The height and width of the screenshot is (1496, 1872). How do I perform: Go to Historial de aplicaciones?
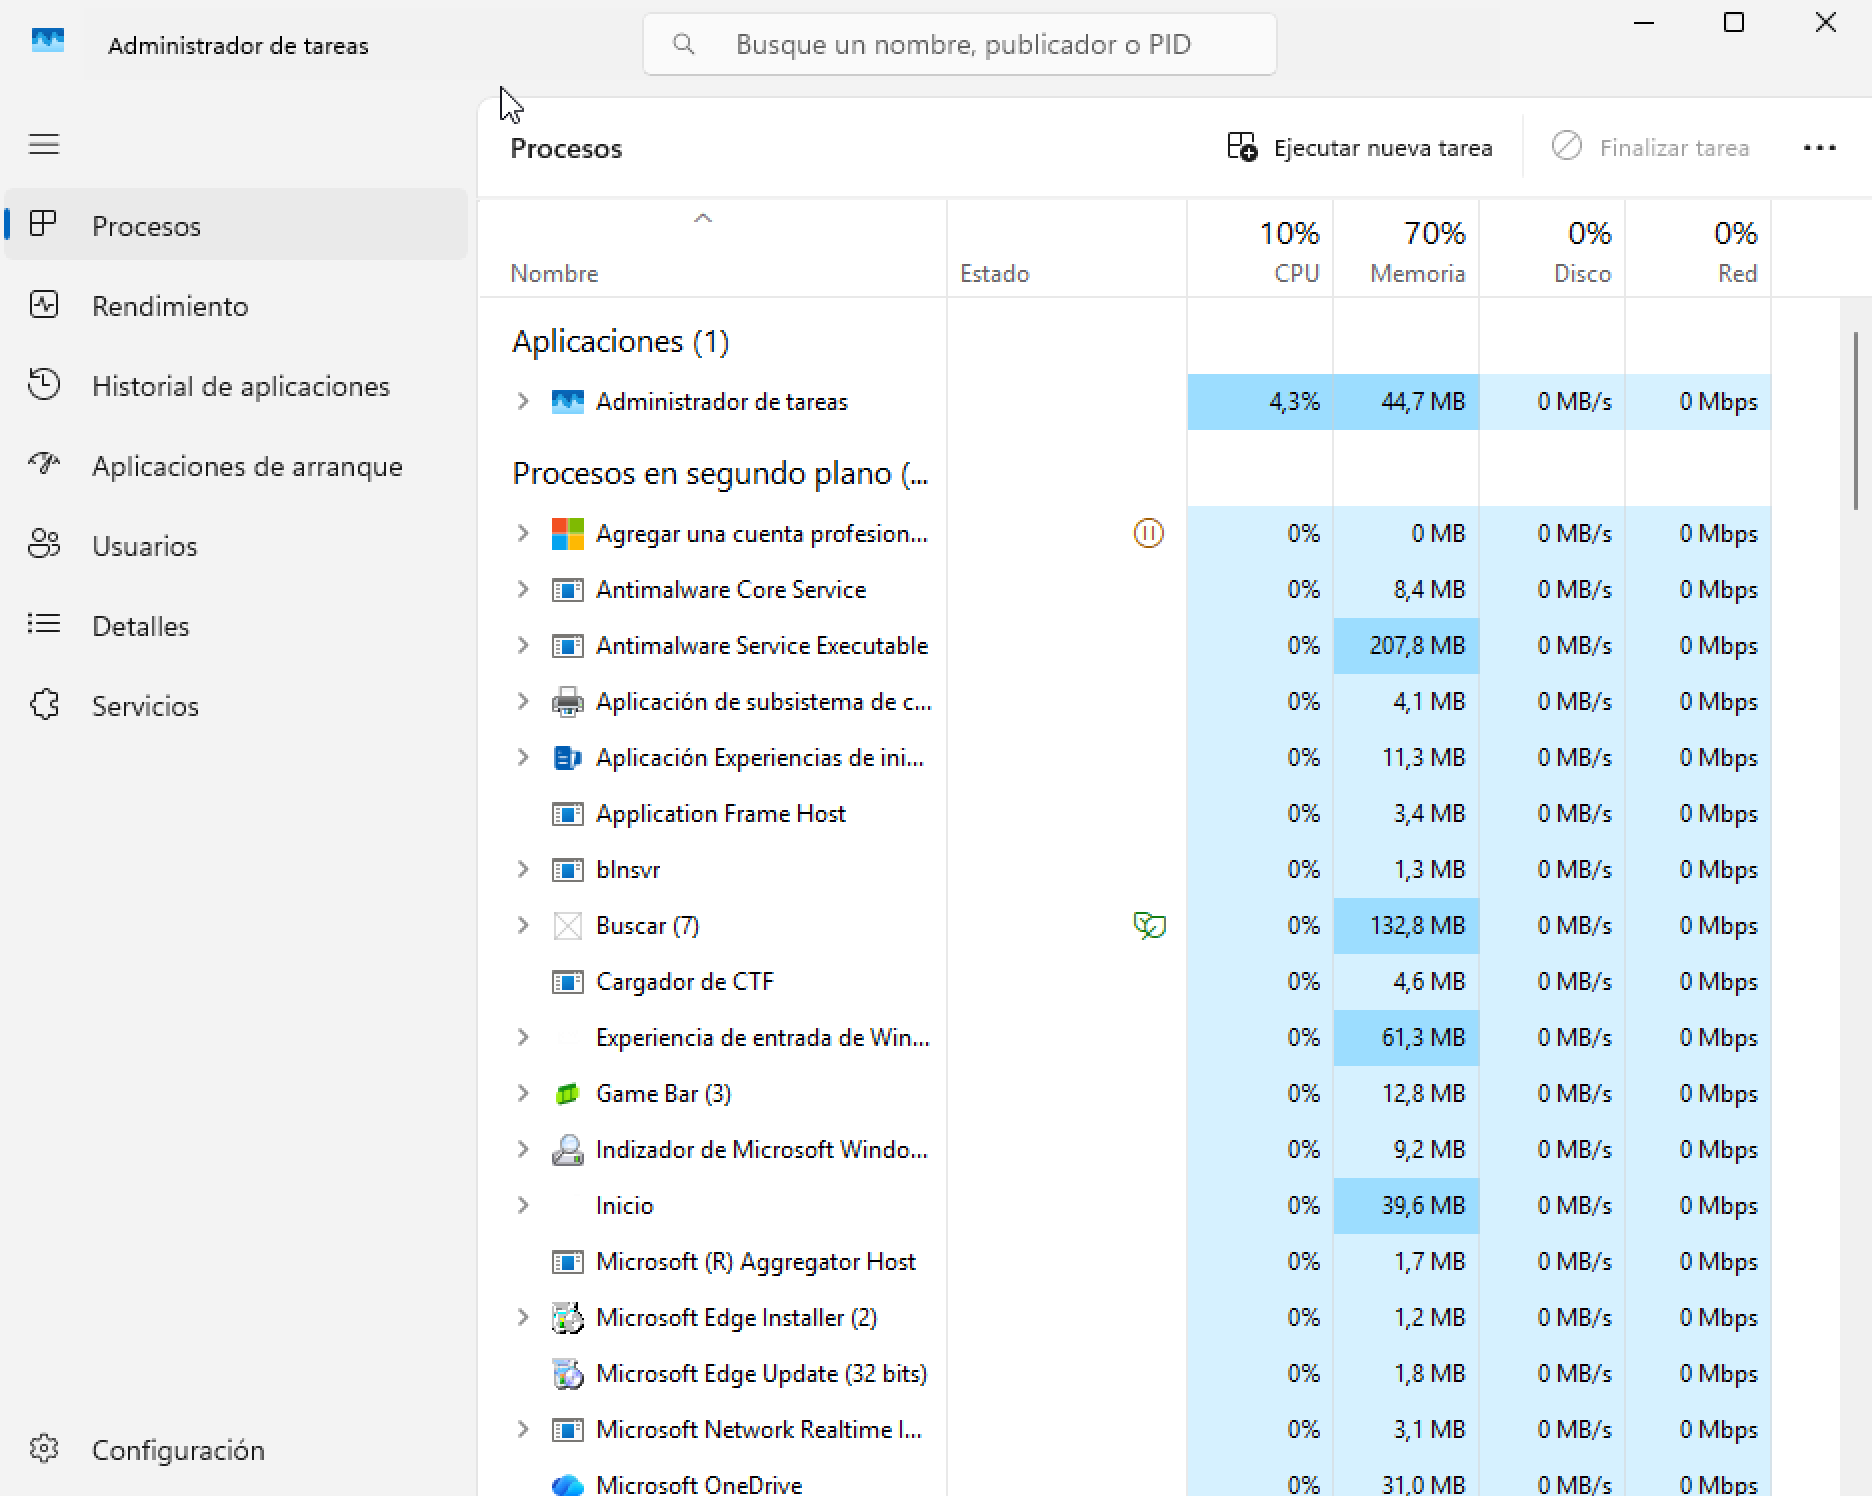pos(236,385)
